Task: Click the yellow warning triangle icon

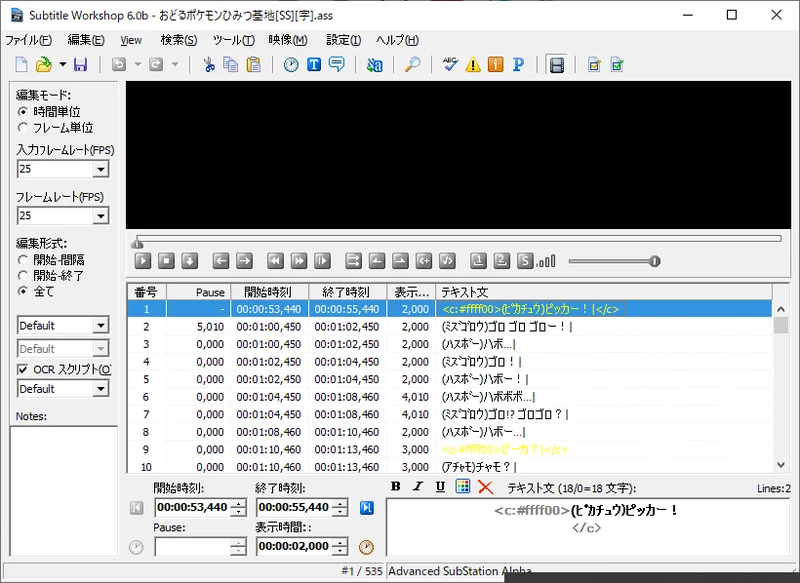Action: click(x=473, y=65)
